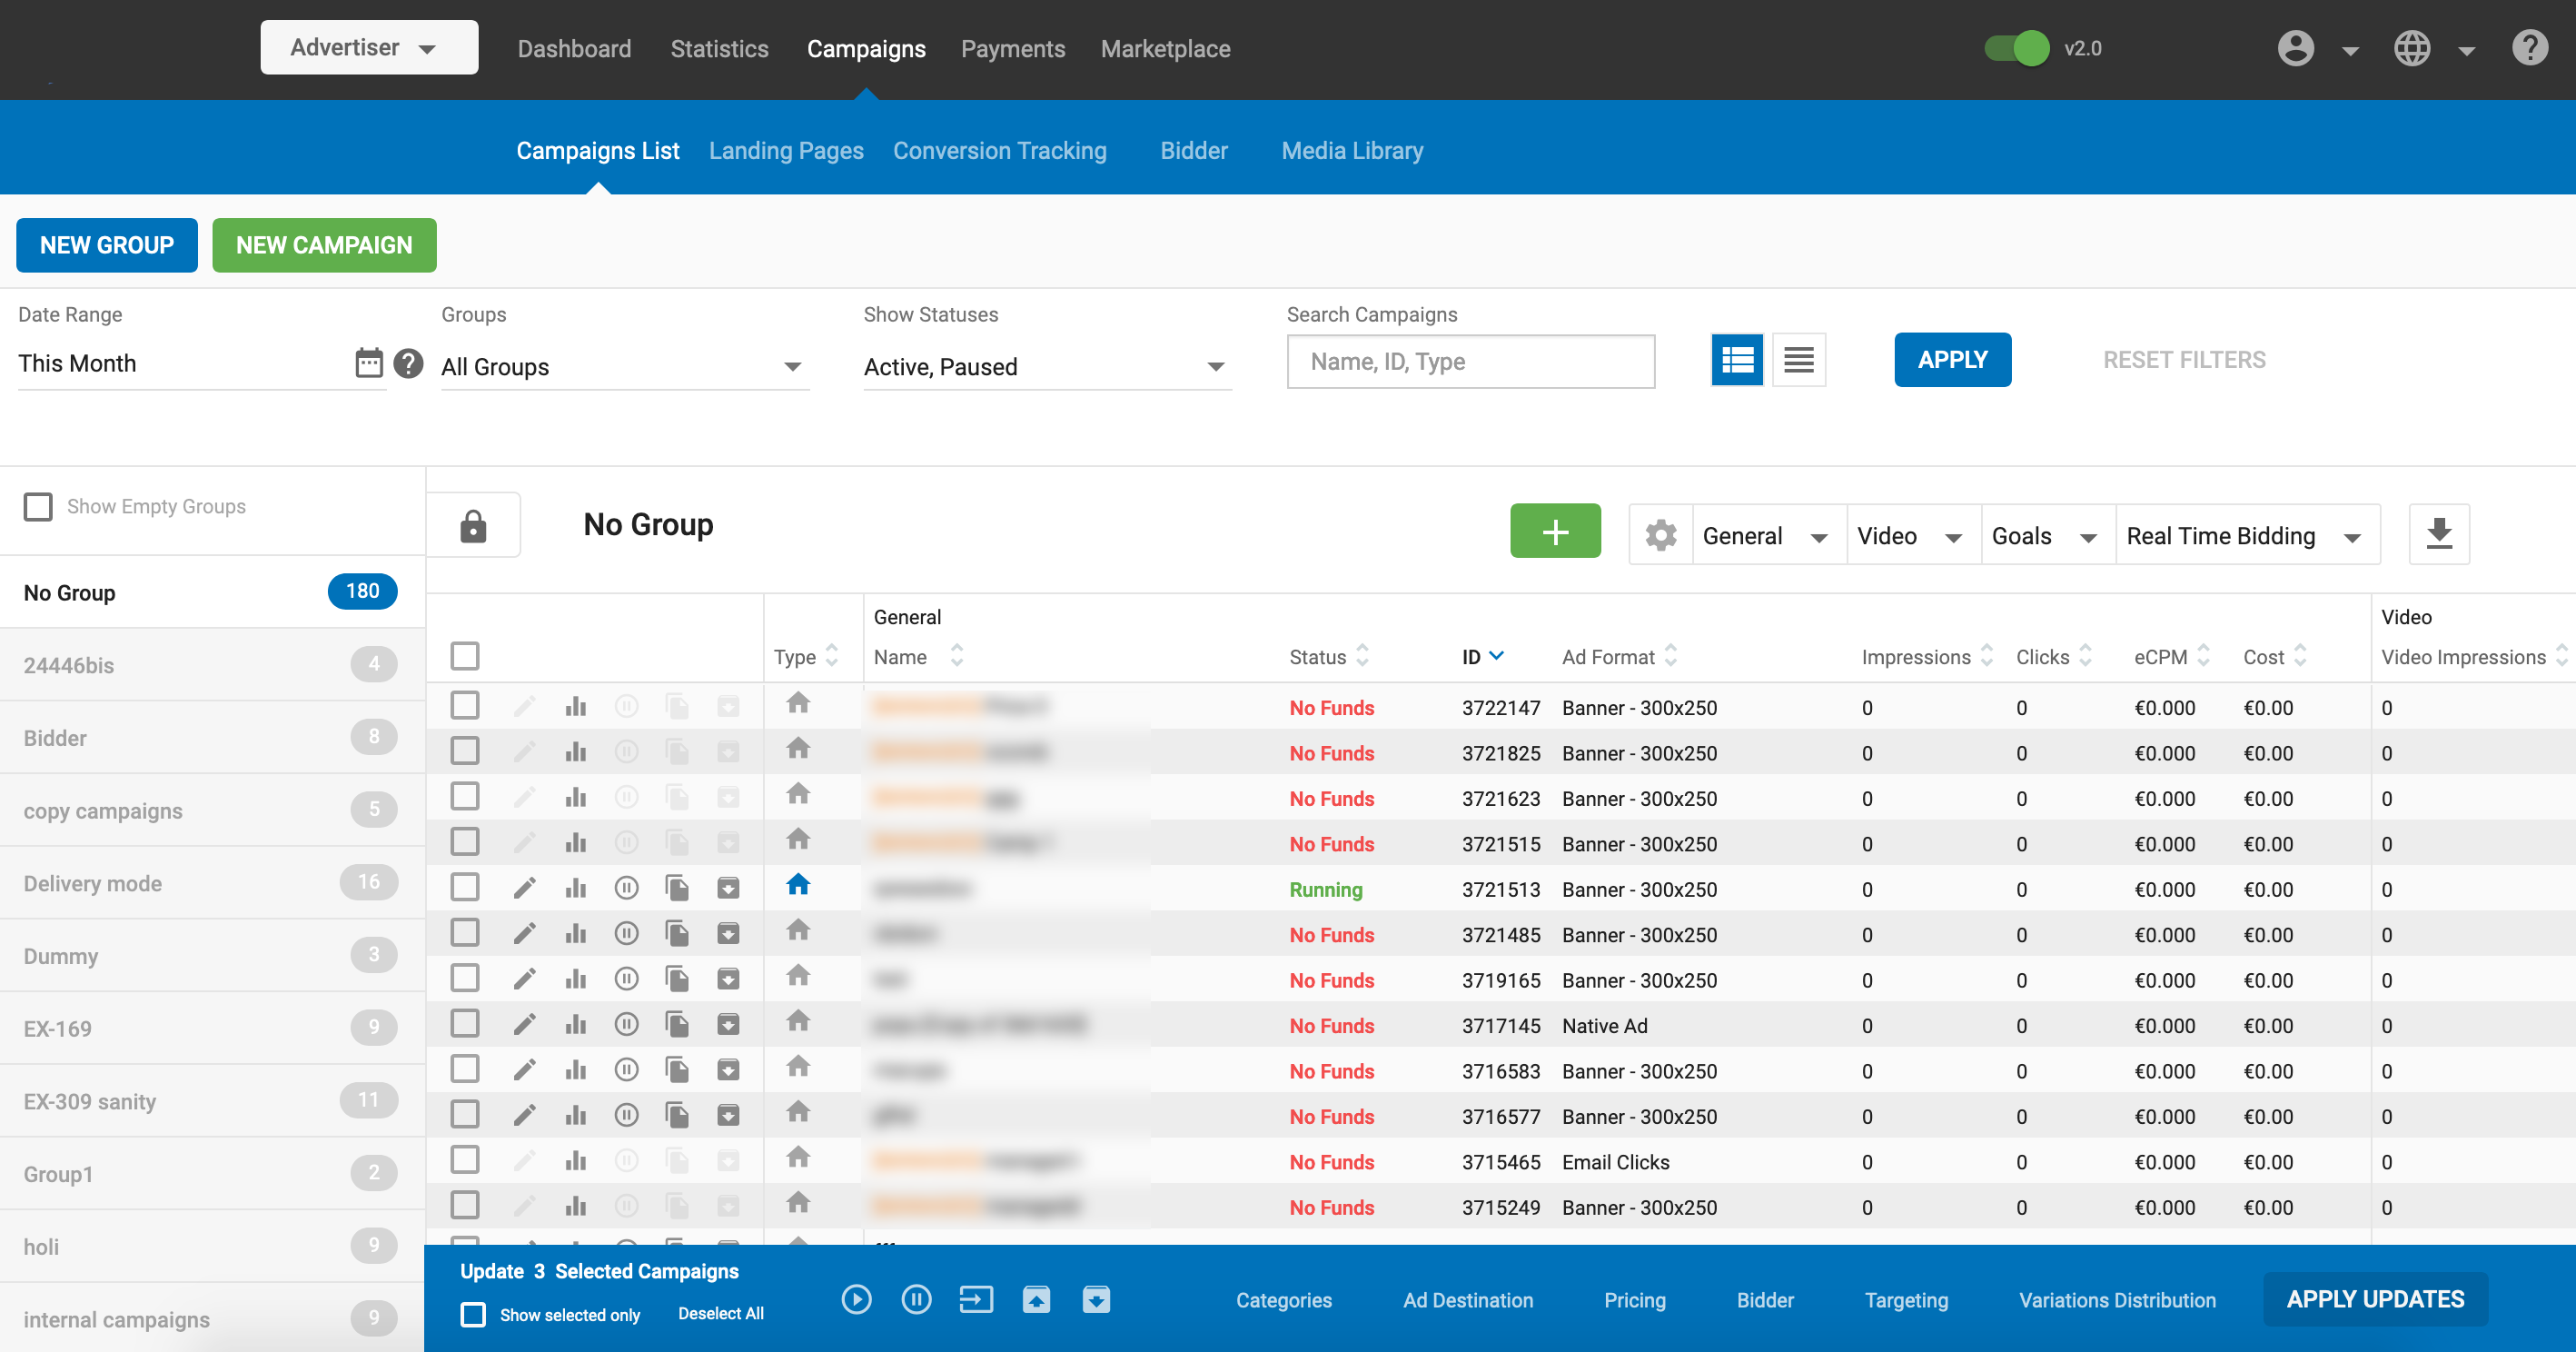Click play icon in bulk update bar
The height and width of the screenshot is (1352, 2576).
[856, 1299]
